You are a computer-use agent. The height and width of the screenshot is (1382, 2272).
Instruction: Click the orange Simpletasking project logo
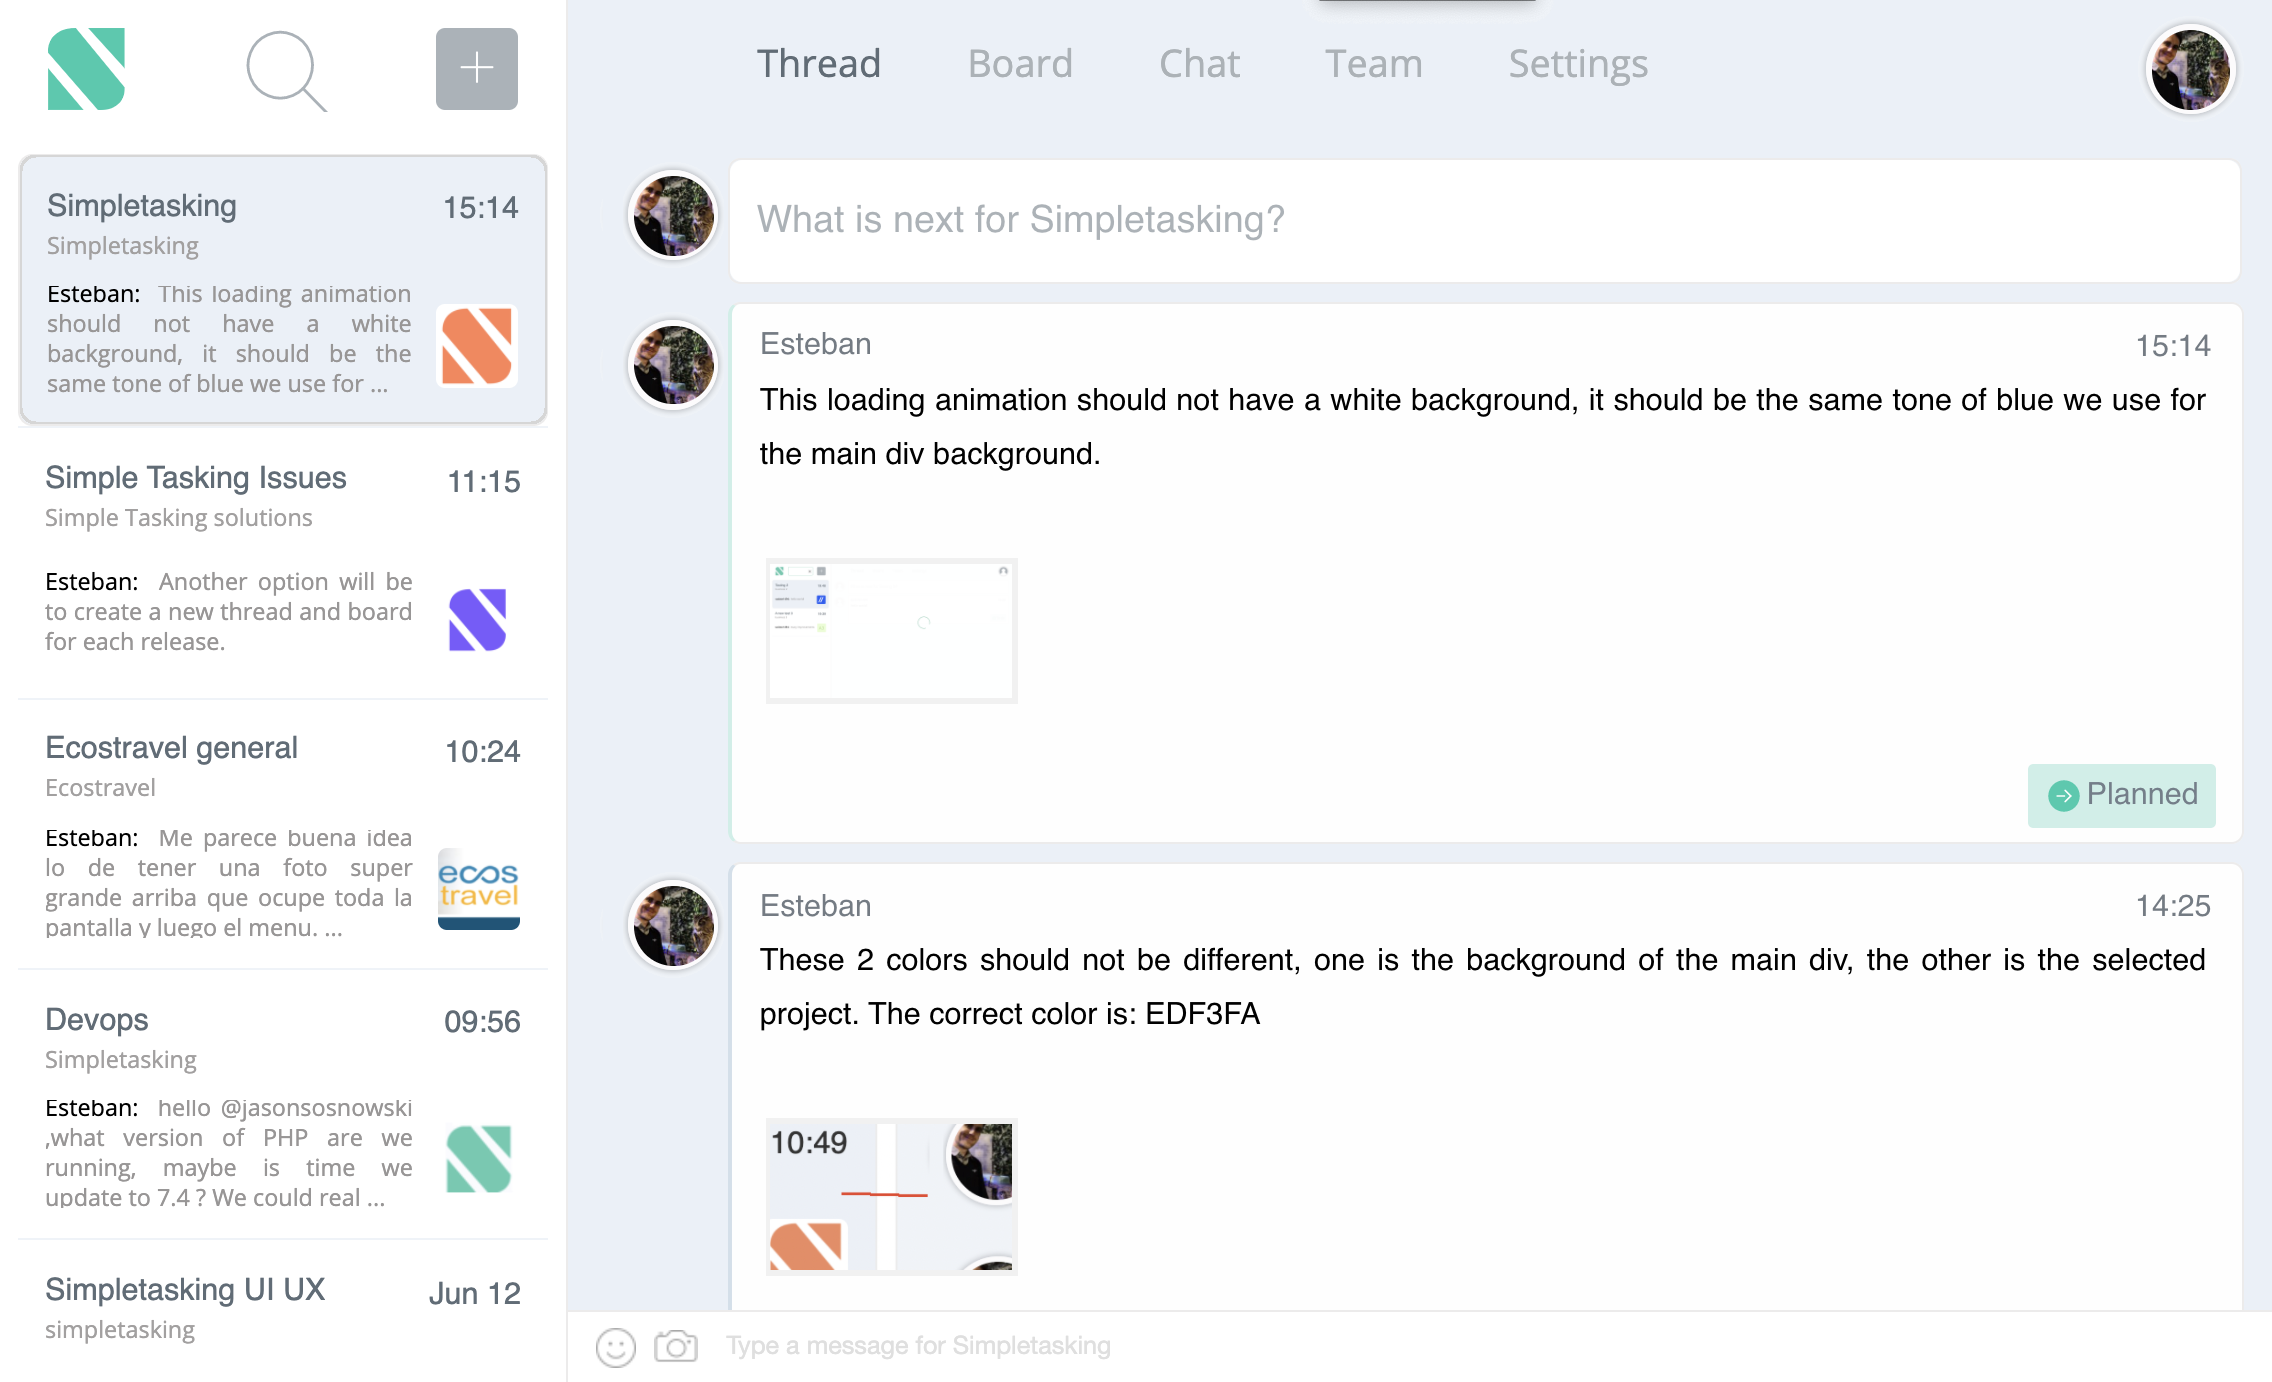point(477,346)
